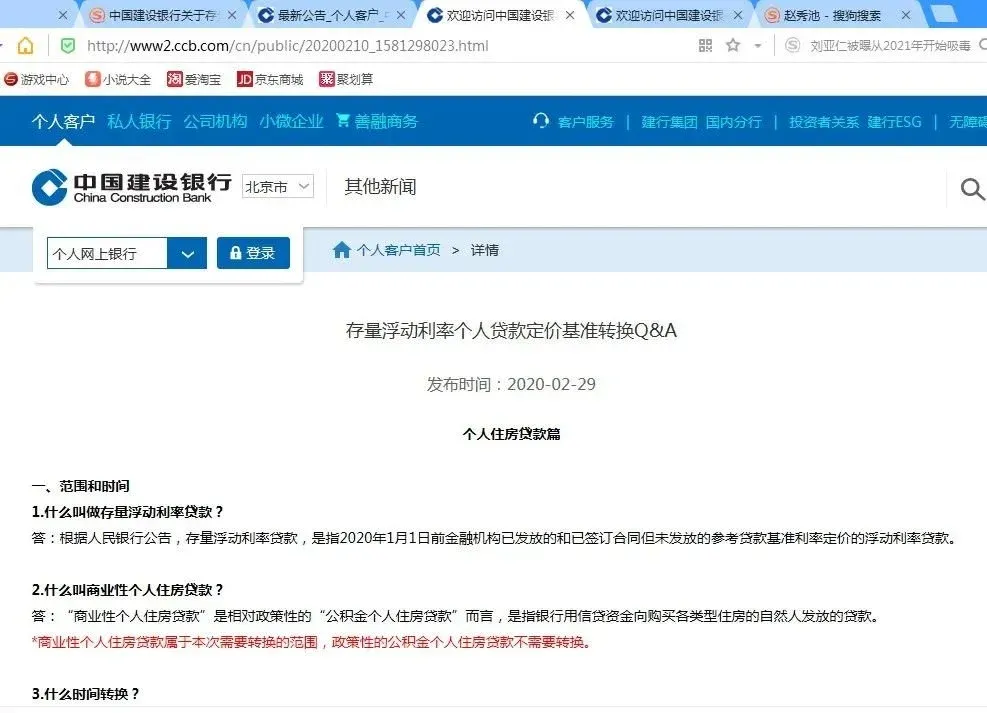987x713 pixels.
Task: Click the address bar URL field
Action: [x=288, y=46]
